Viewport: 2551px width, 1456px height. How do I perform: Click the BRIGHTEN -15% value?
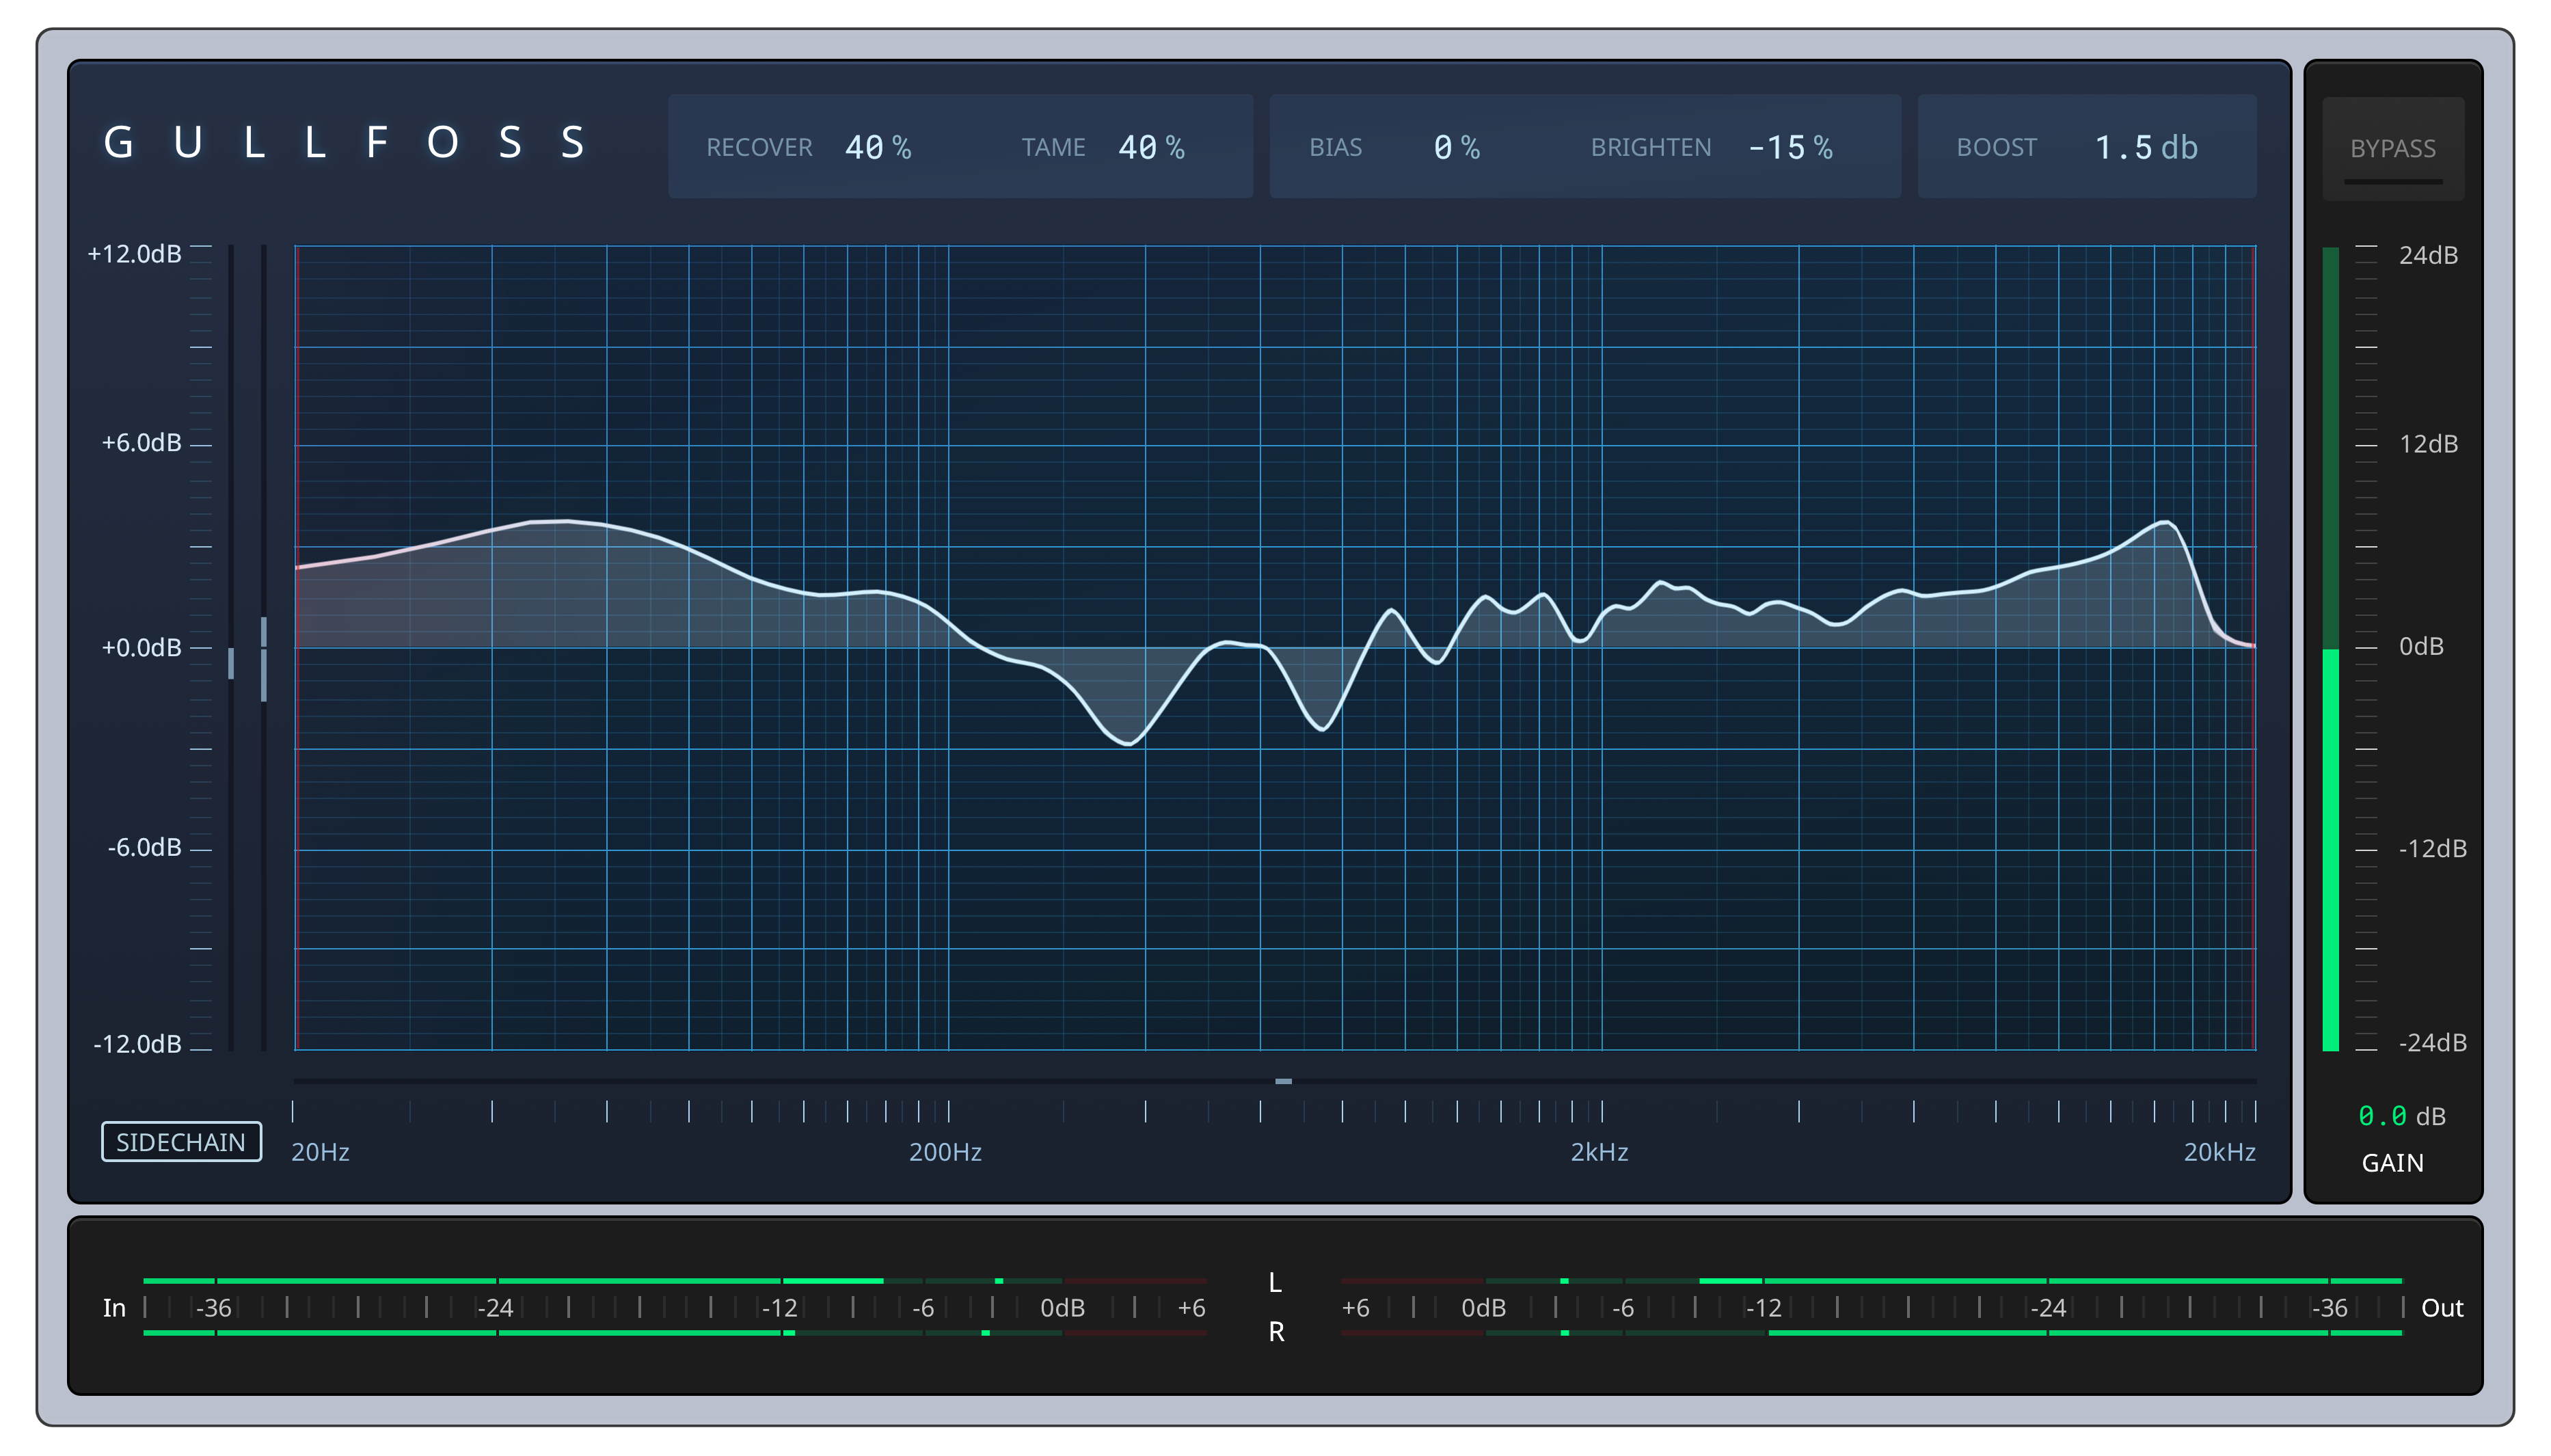(1789, 148)
